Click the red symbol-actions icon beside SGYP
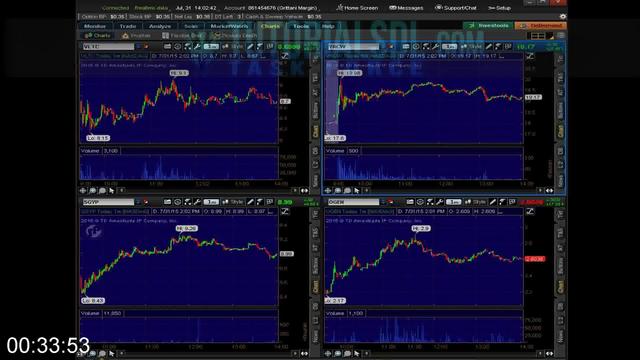 (x=146, y=202)
